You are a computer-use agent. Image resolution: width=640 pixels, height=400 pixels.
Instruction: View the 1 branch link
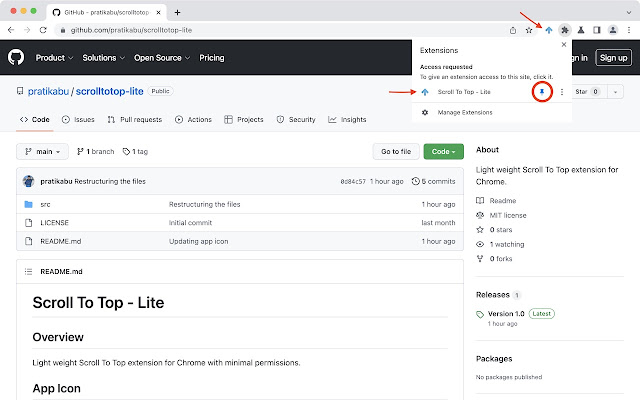click(x=96, y=151)
